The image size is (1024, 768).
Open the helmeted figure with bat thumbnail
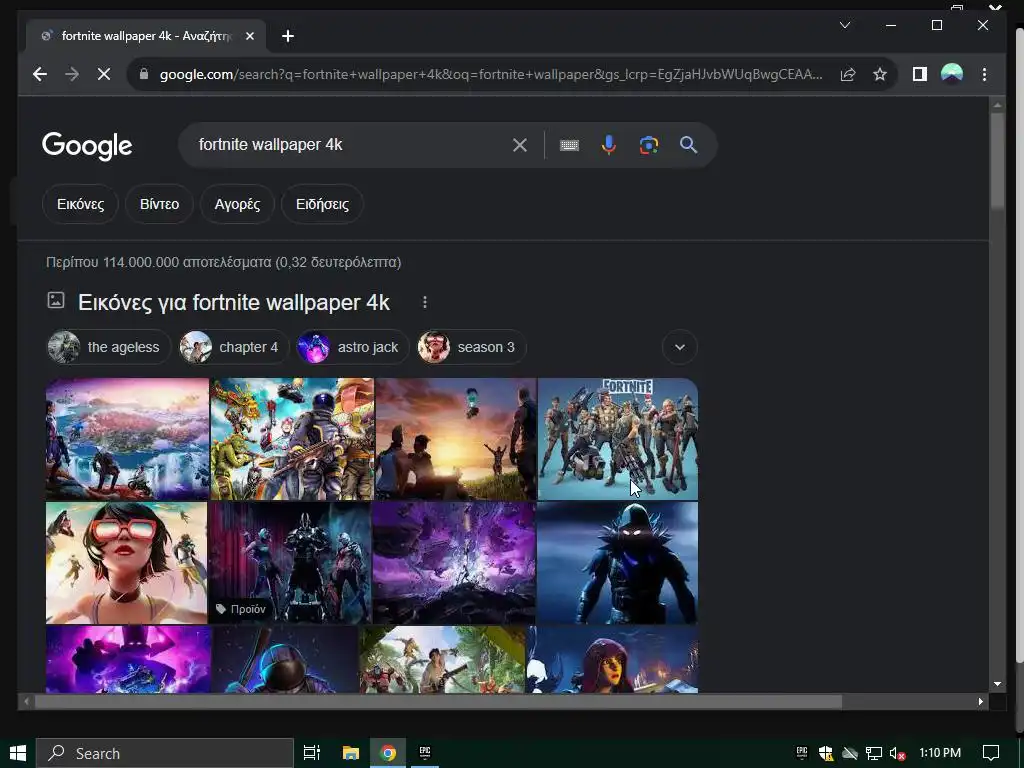click(285, 660)
